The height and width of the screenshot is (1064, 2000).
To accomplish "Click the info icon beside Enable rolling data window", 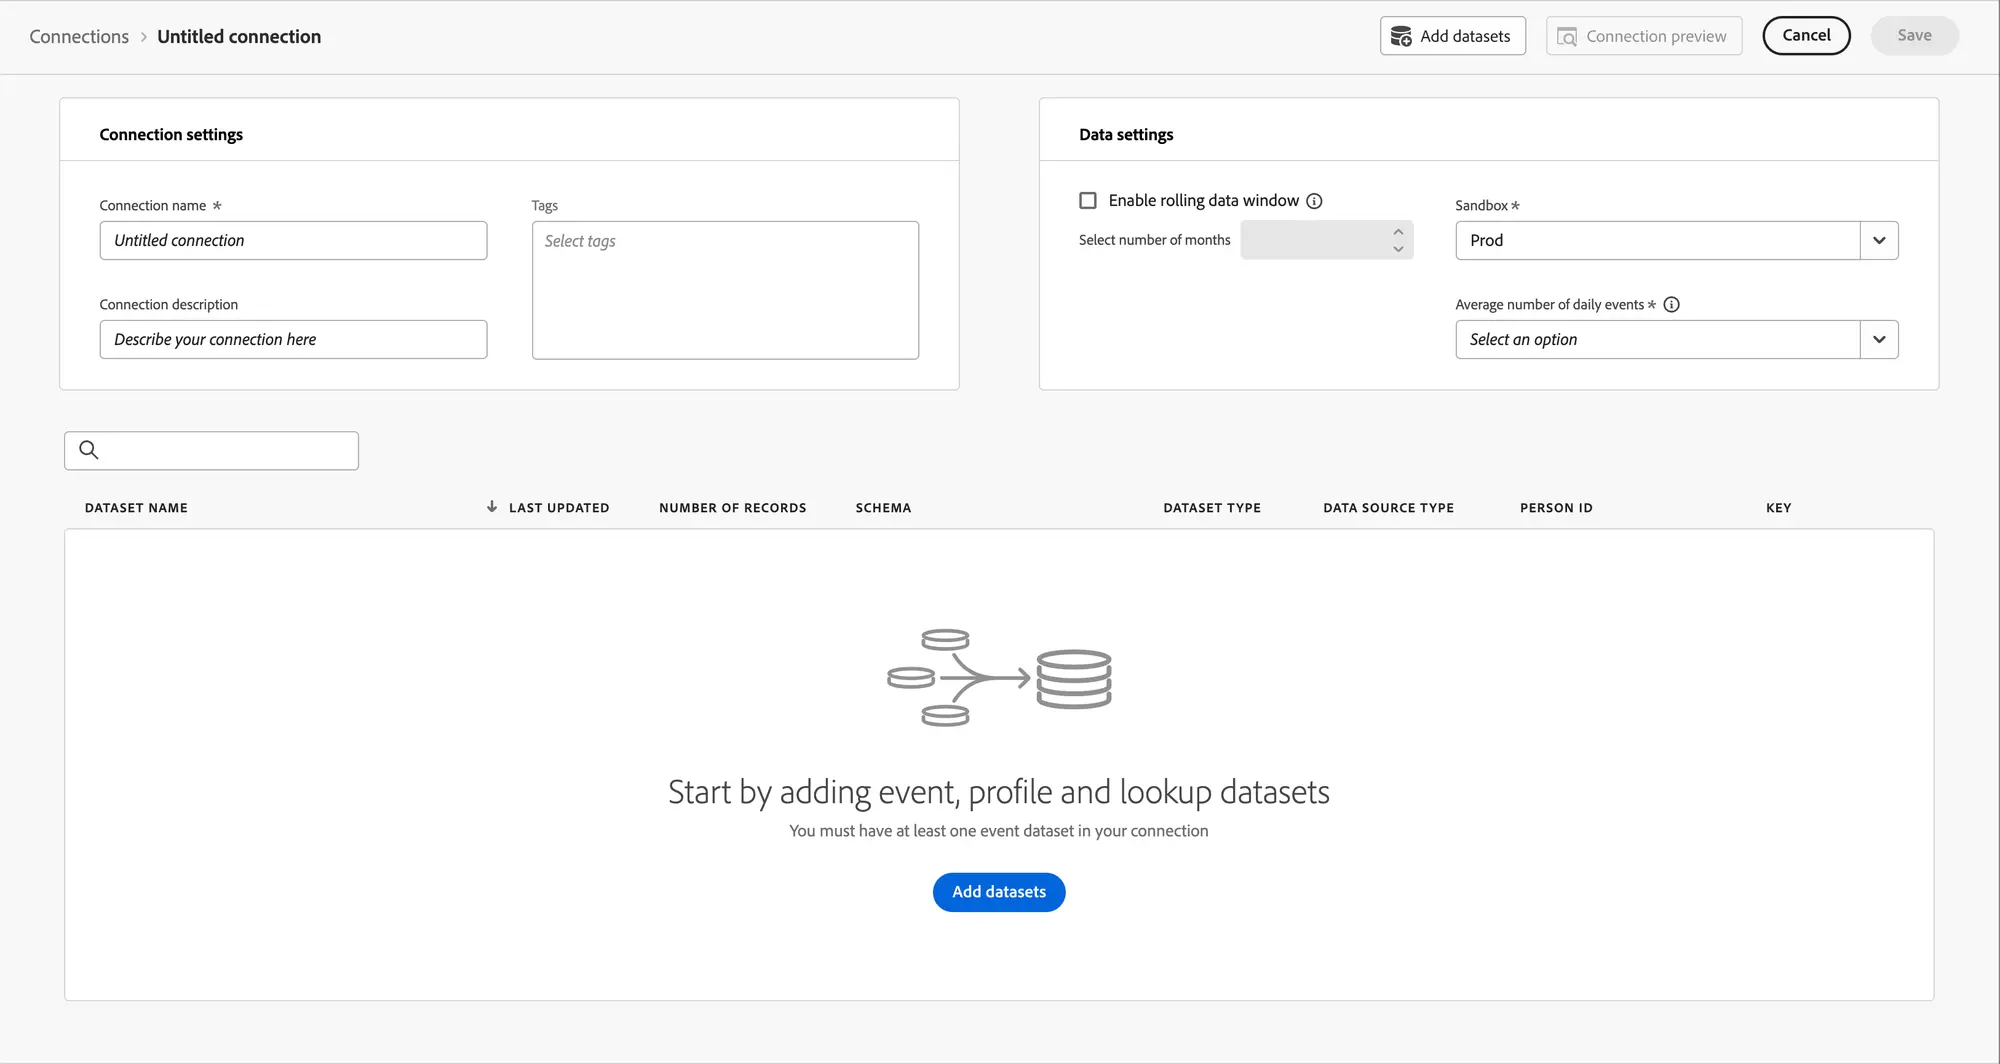I will click(x=1315, y=200).
